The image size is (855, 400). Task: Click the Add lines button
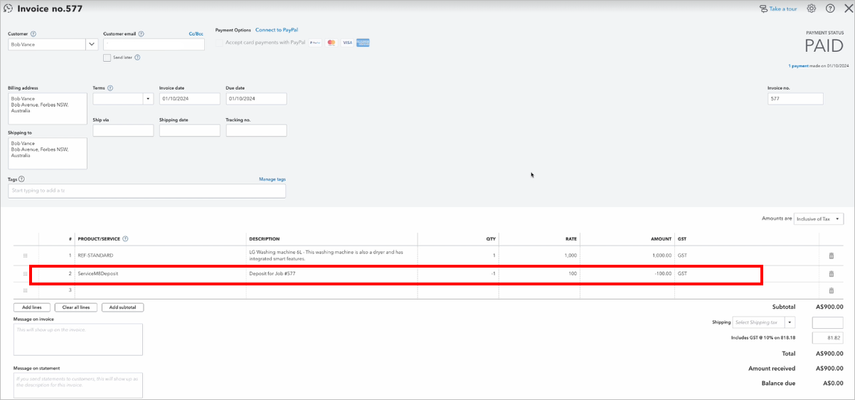tap(32, 307)
